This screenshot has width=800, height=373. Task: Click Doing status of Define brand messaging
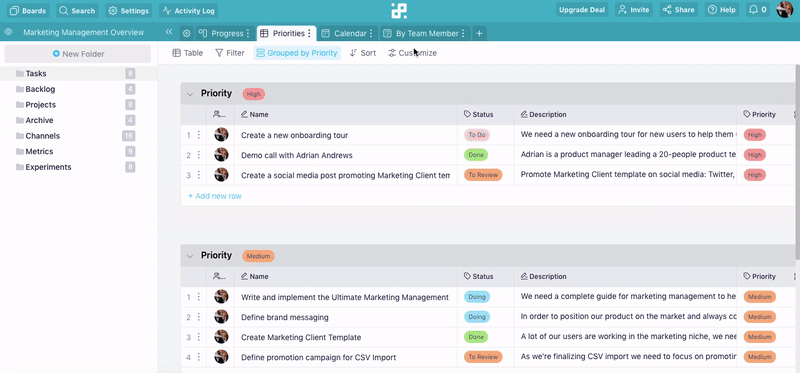(477, 317)
